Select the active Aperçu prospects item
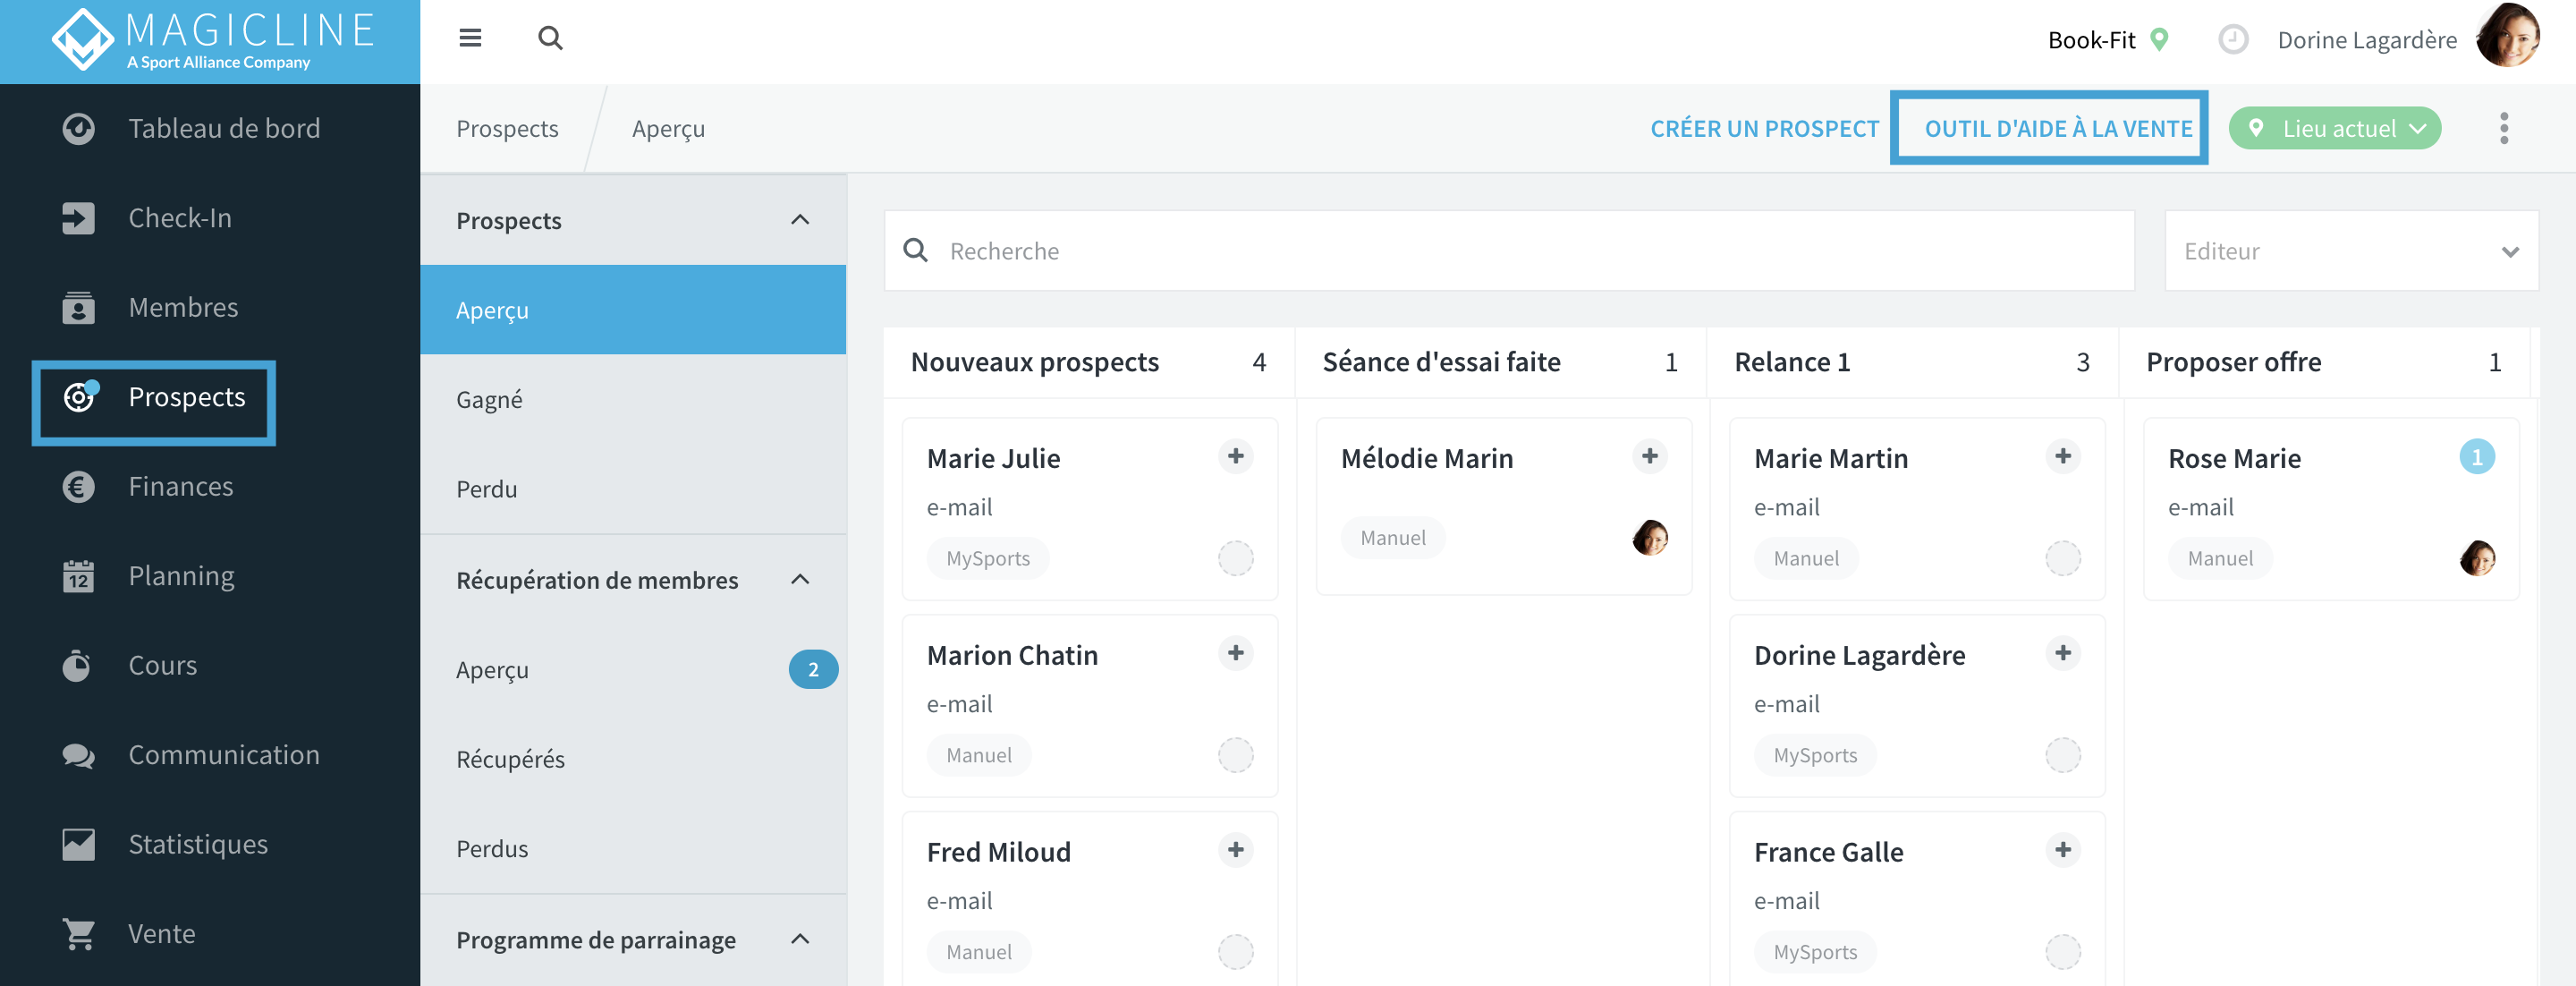This screenshot has height=986, width=2576. pos(633,310)
